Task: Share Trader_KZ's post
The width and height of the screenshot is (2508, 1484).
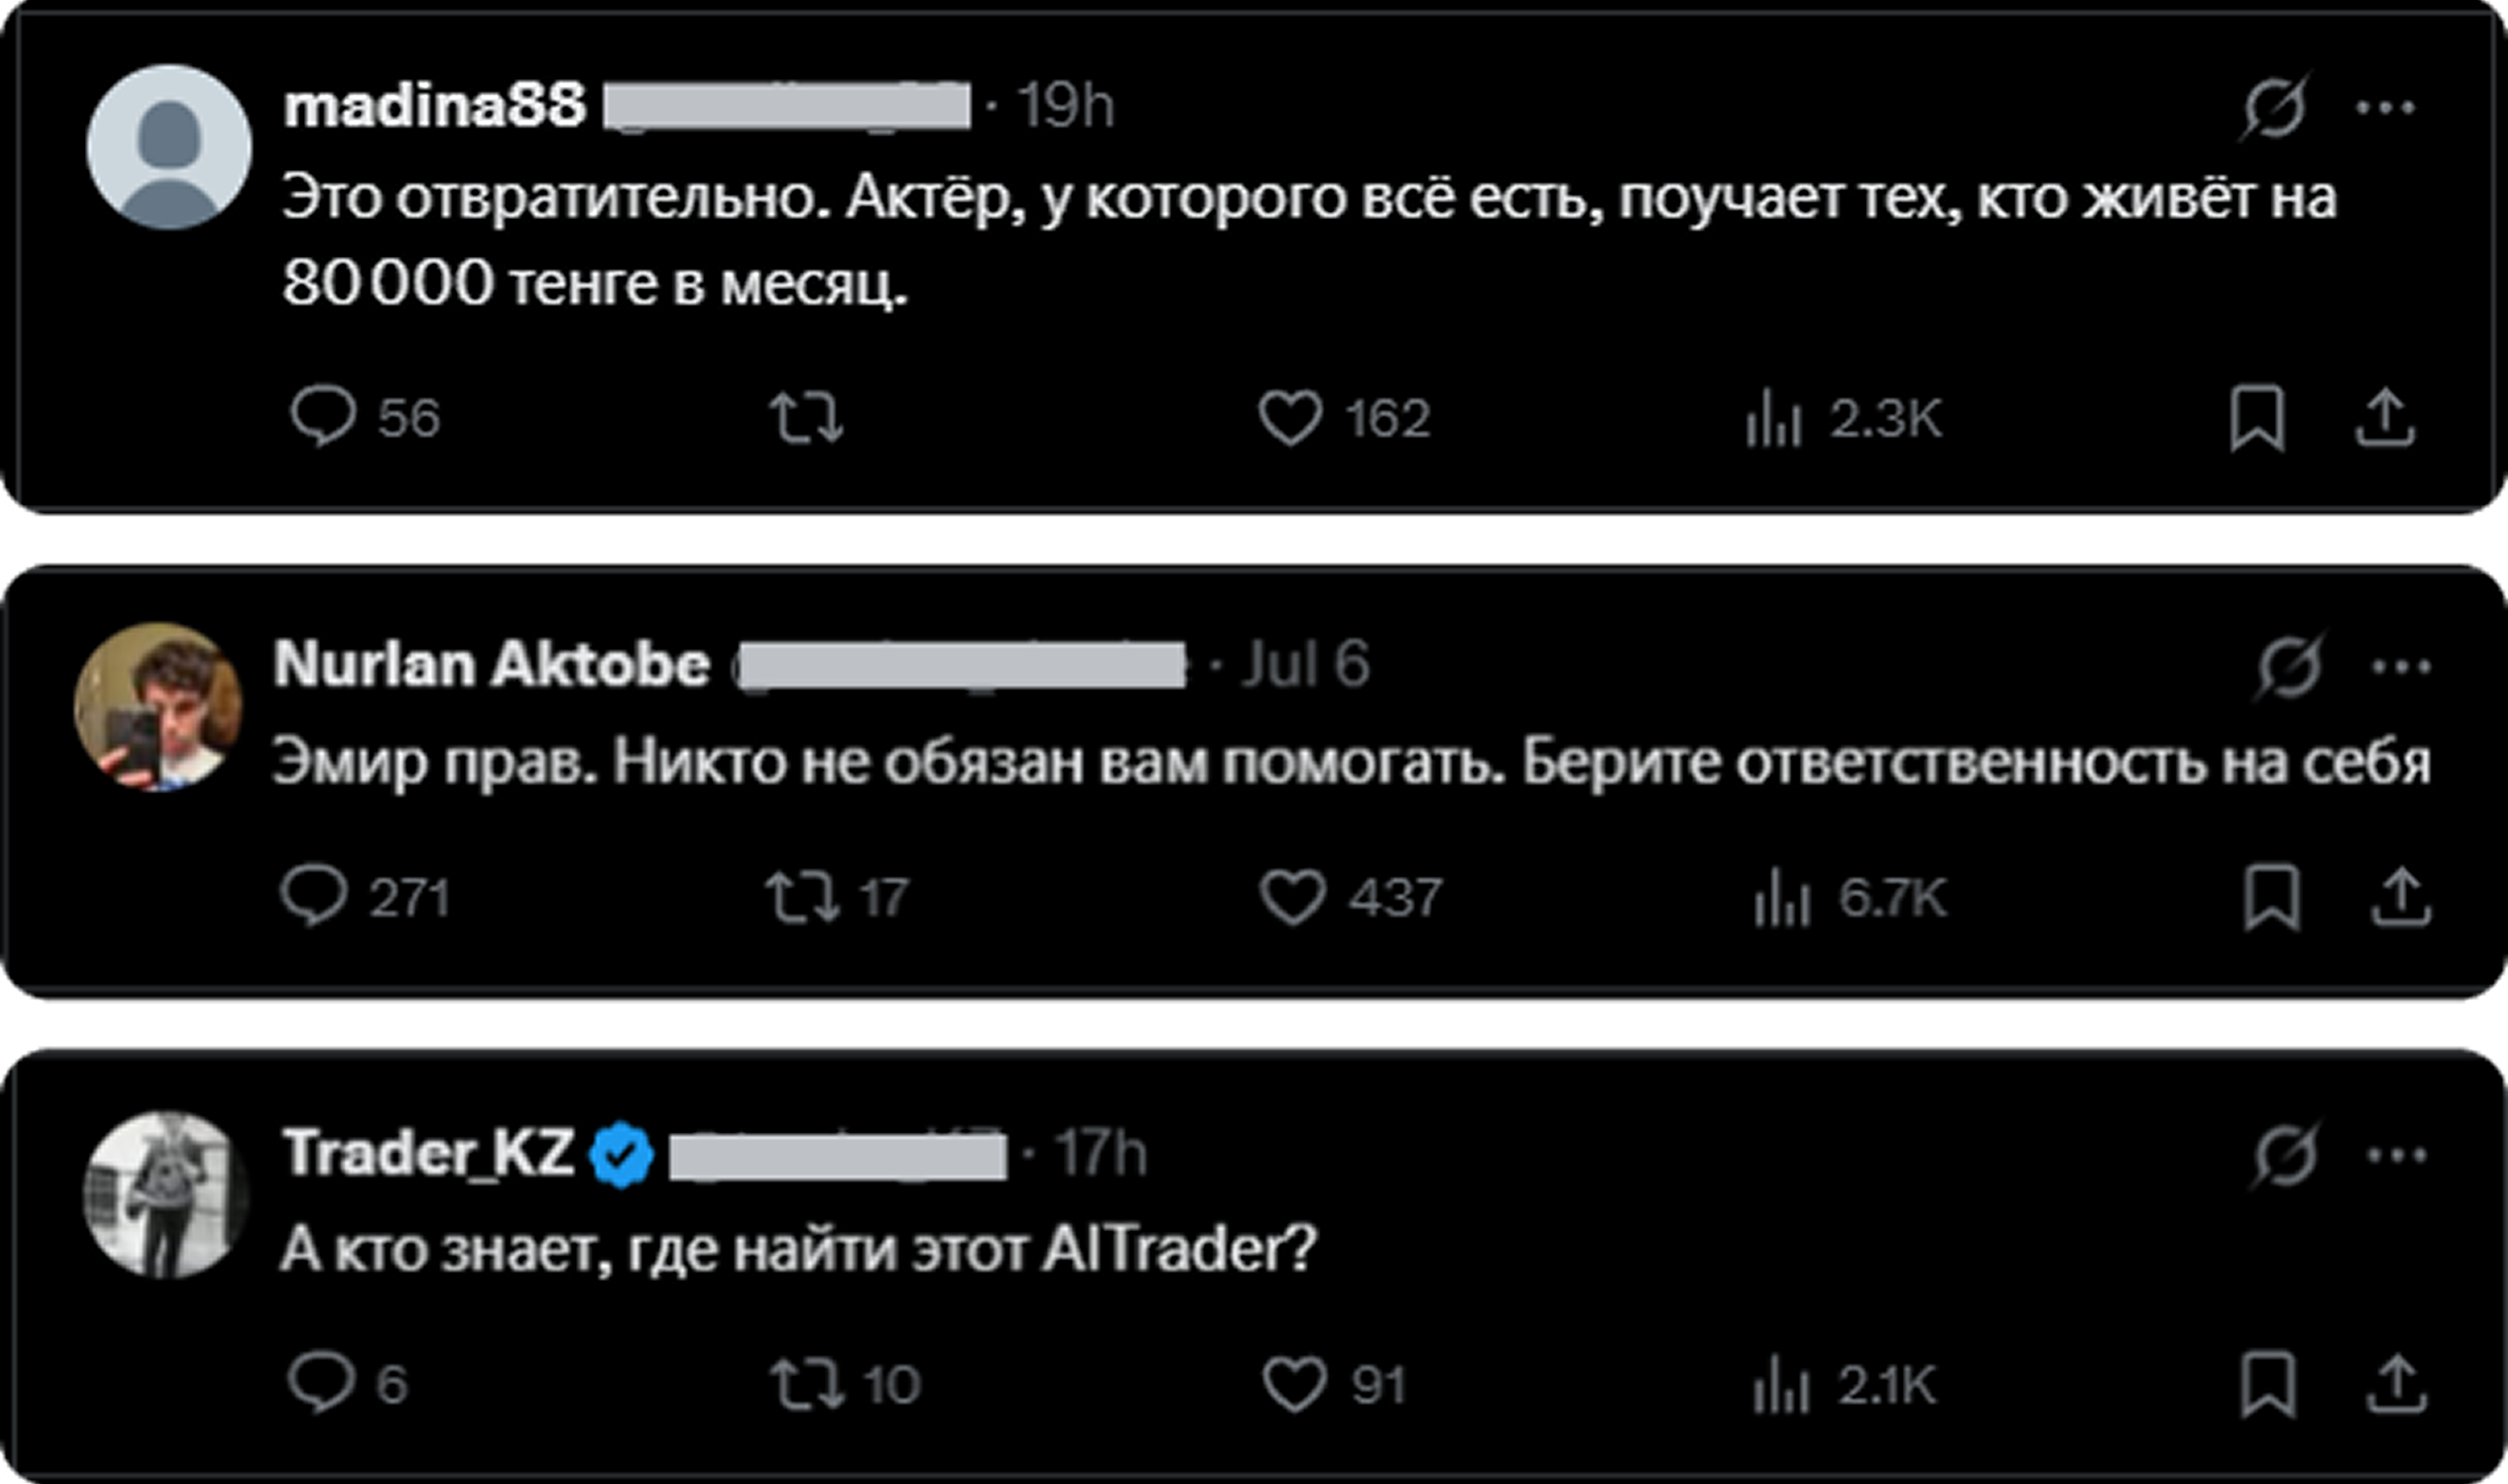Action: click(x=2397, y=1384)
